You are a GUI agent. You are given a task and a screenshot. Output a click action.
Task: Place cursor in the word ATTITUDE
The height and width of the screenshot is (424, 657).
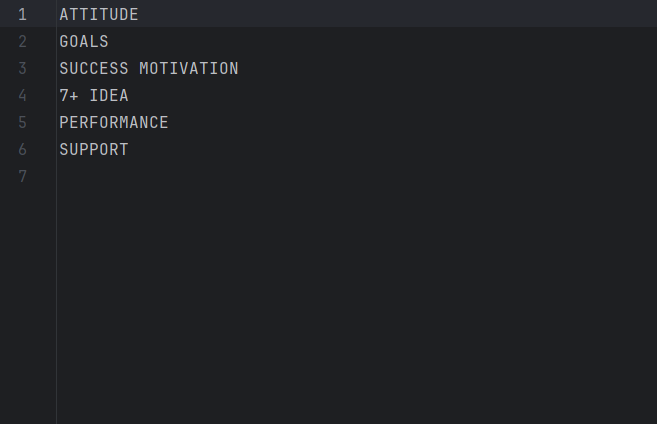(x=99, y=15)
